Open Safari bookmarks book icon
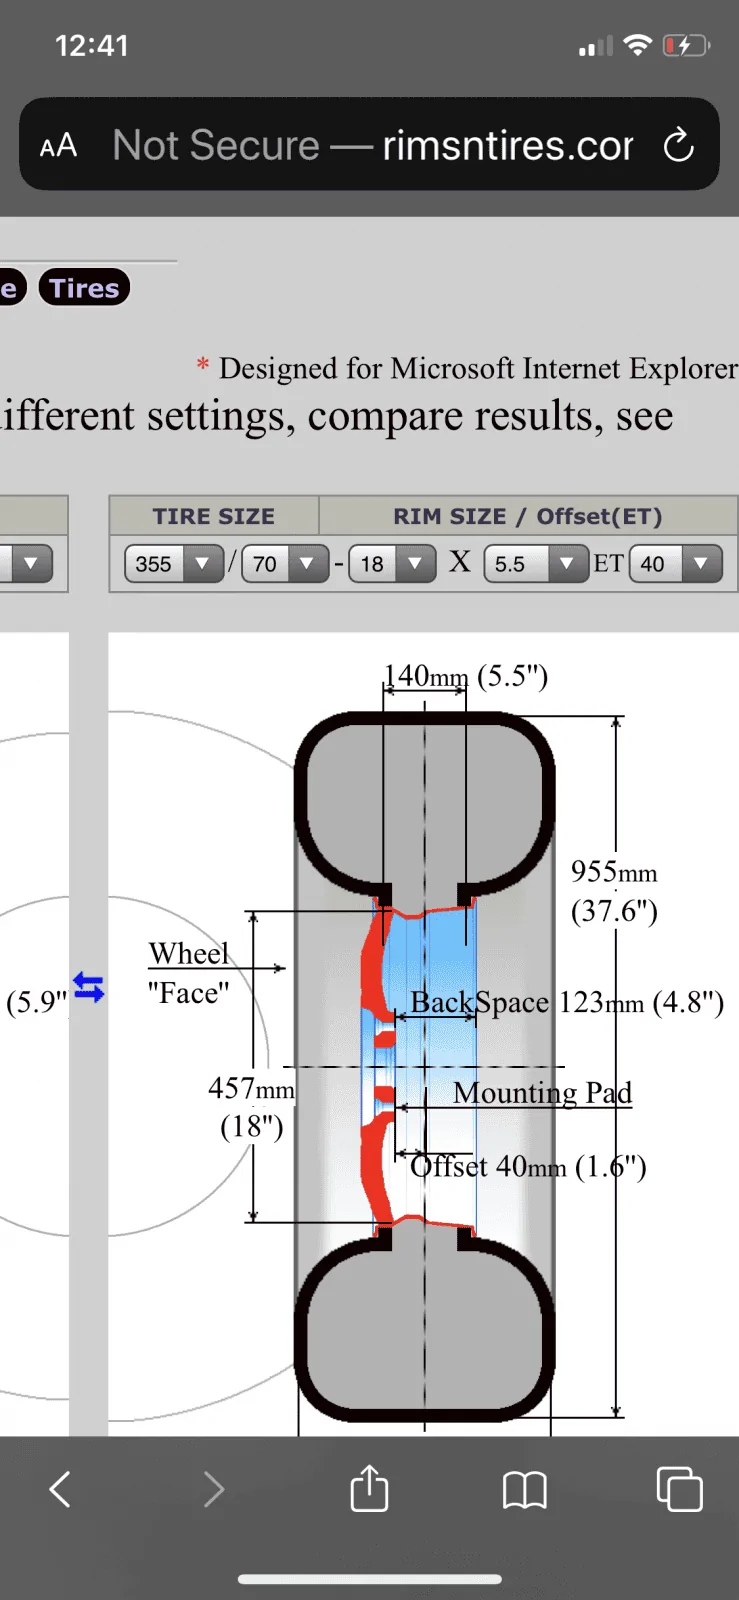Screen dimensions: 739x1600 pyautogui.click(x=524, y=1490)
